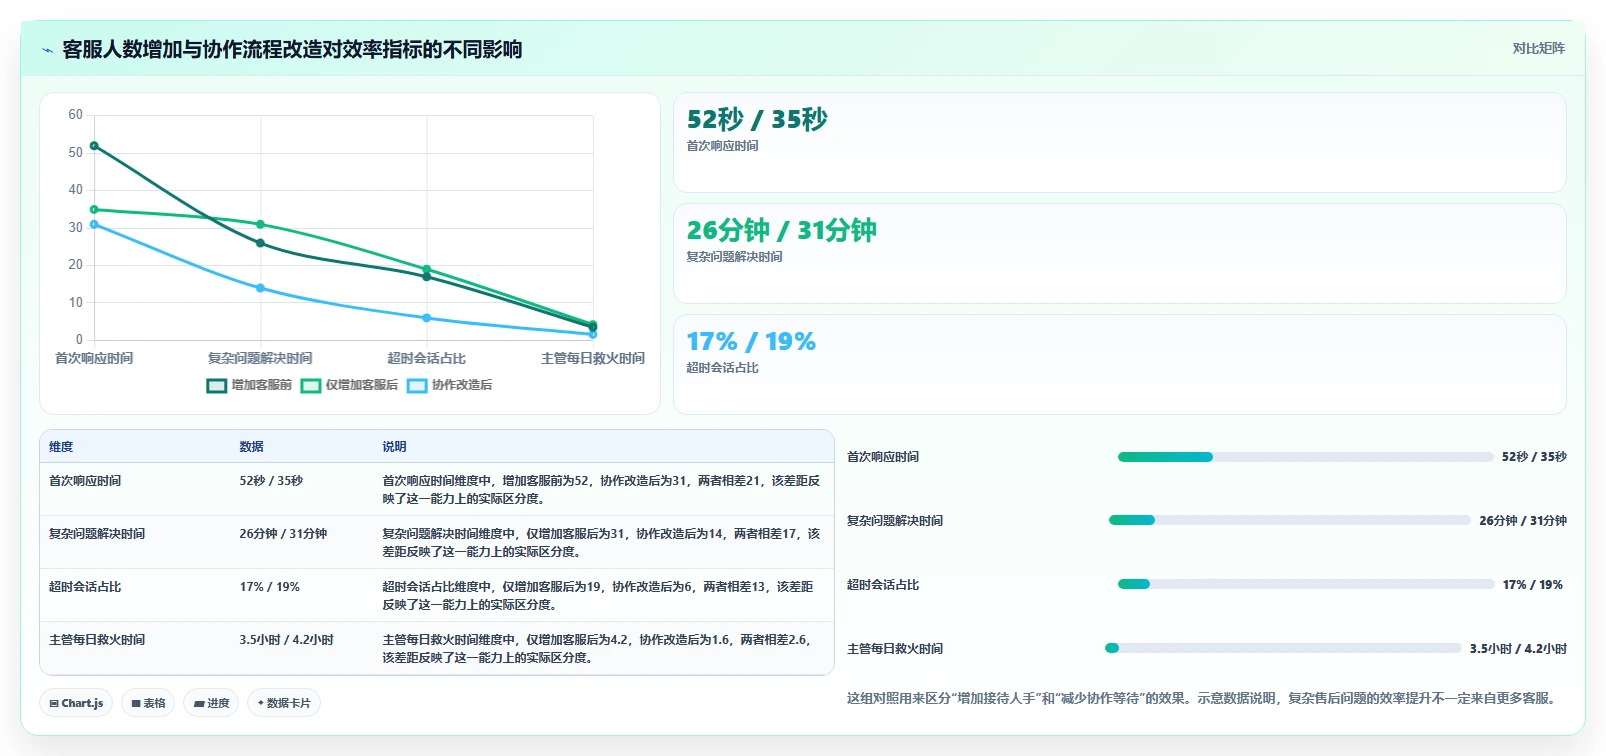Click the icon inside the 表格 chip
The width and height of the screenshot is (1606, 756).
(x=136, y=704)
